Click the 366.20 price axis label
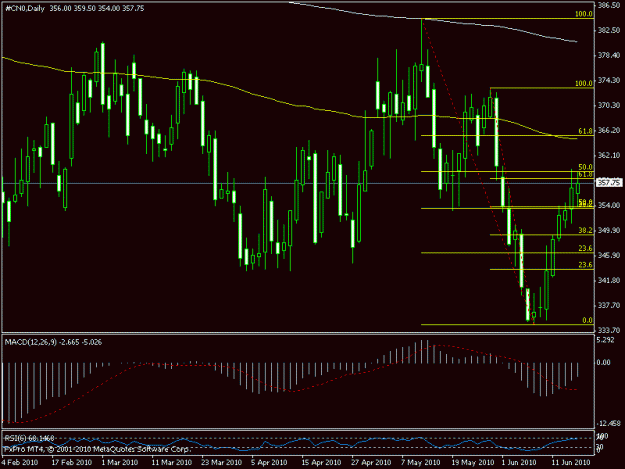Screen dimensions: 625x469 (609, 130)
